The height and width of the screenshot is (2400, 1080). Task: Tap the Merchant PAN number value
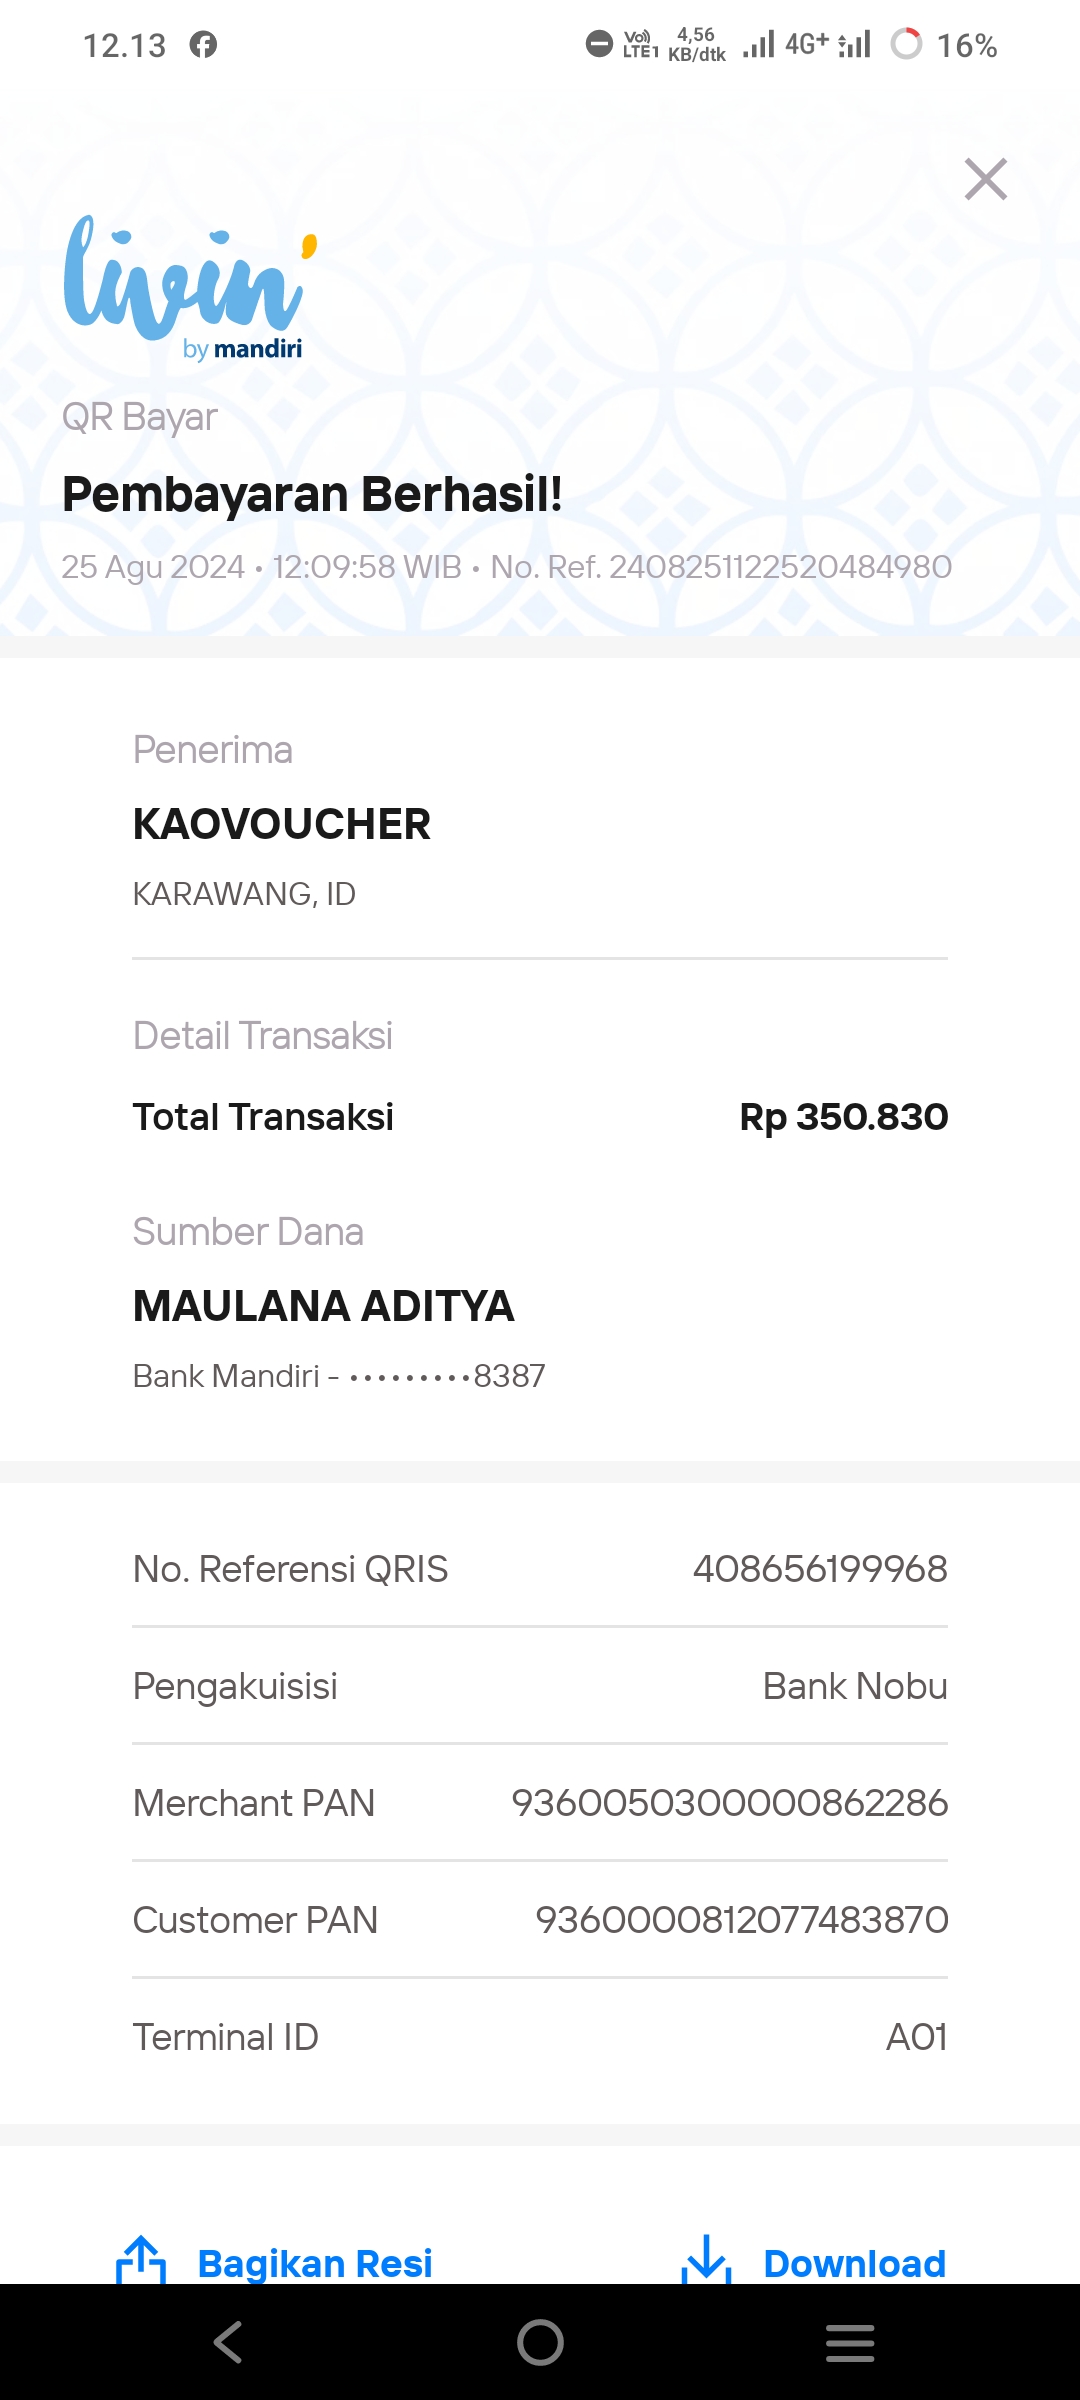(729, 1803)
